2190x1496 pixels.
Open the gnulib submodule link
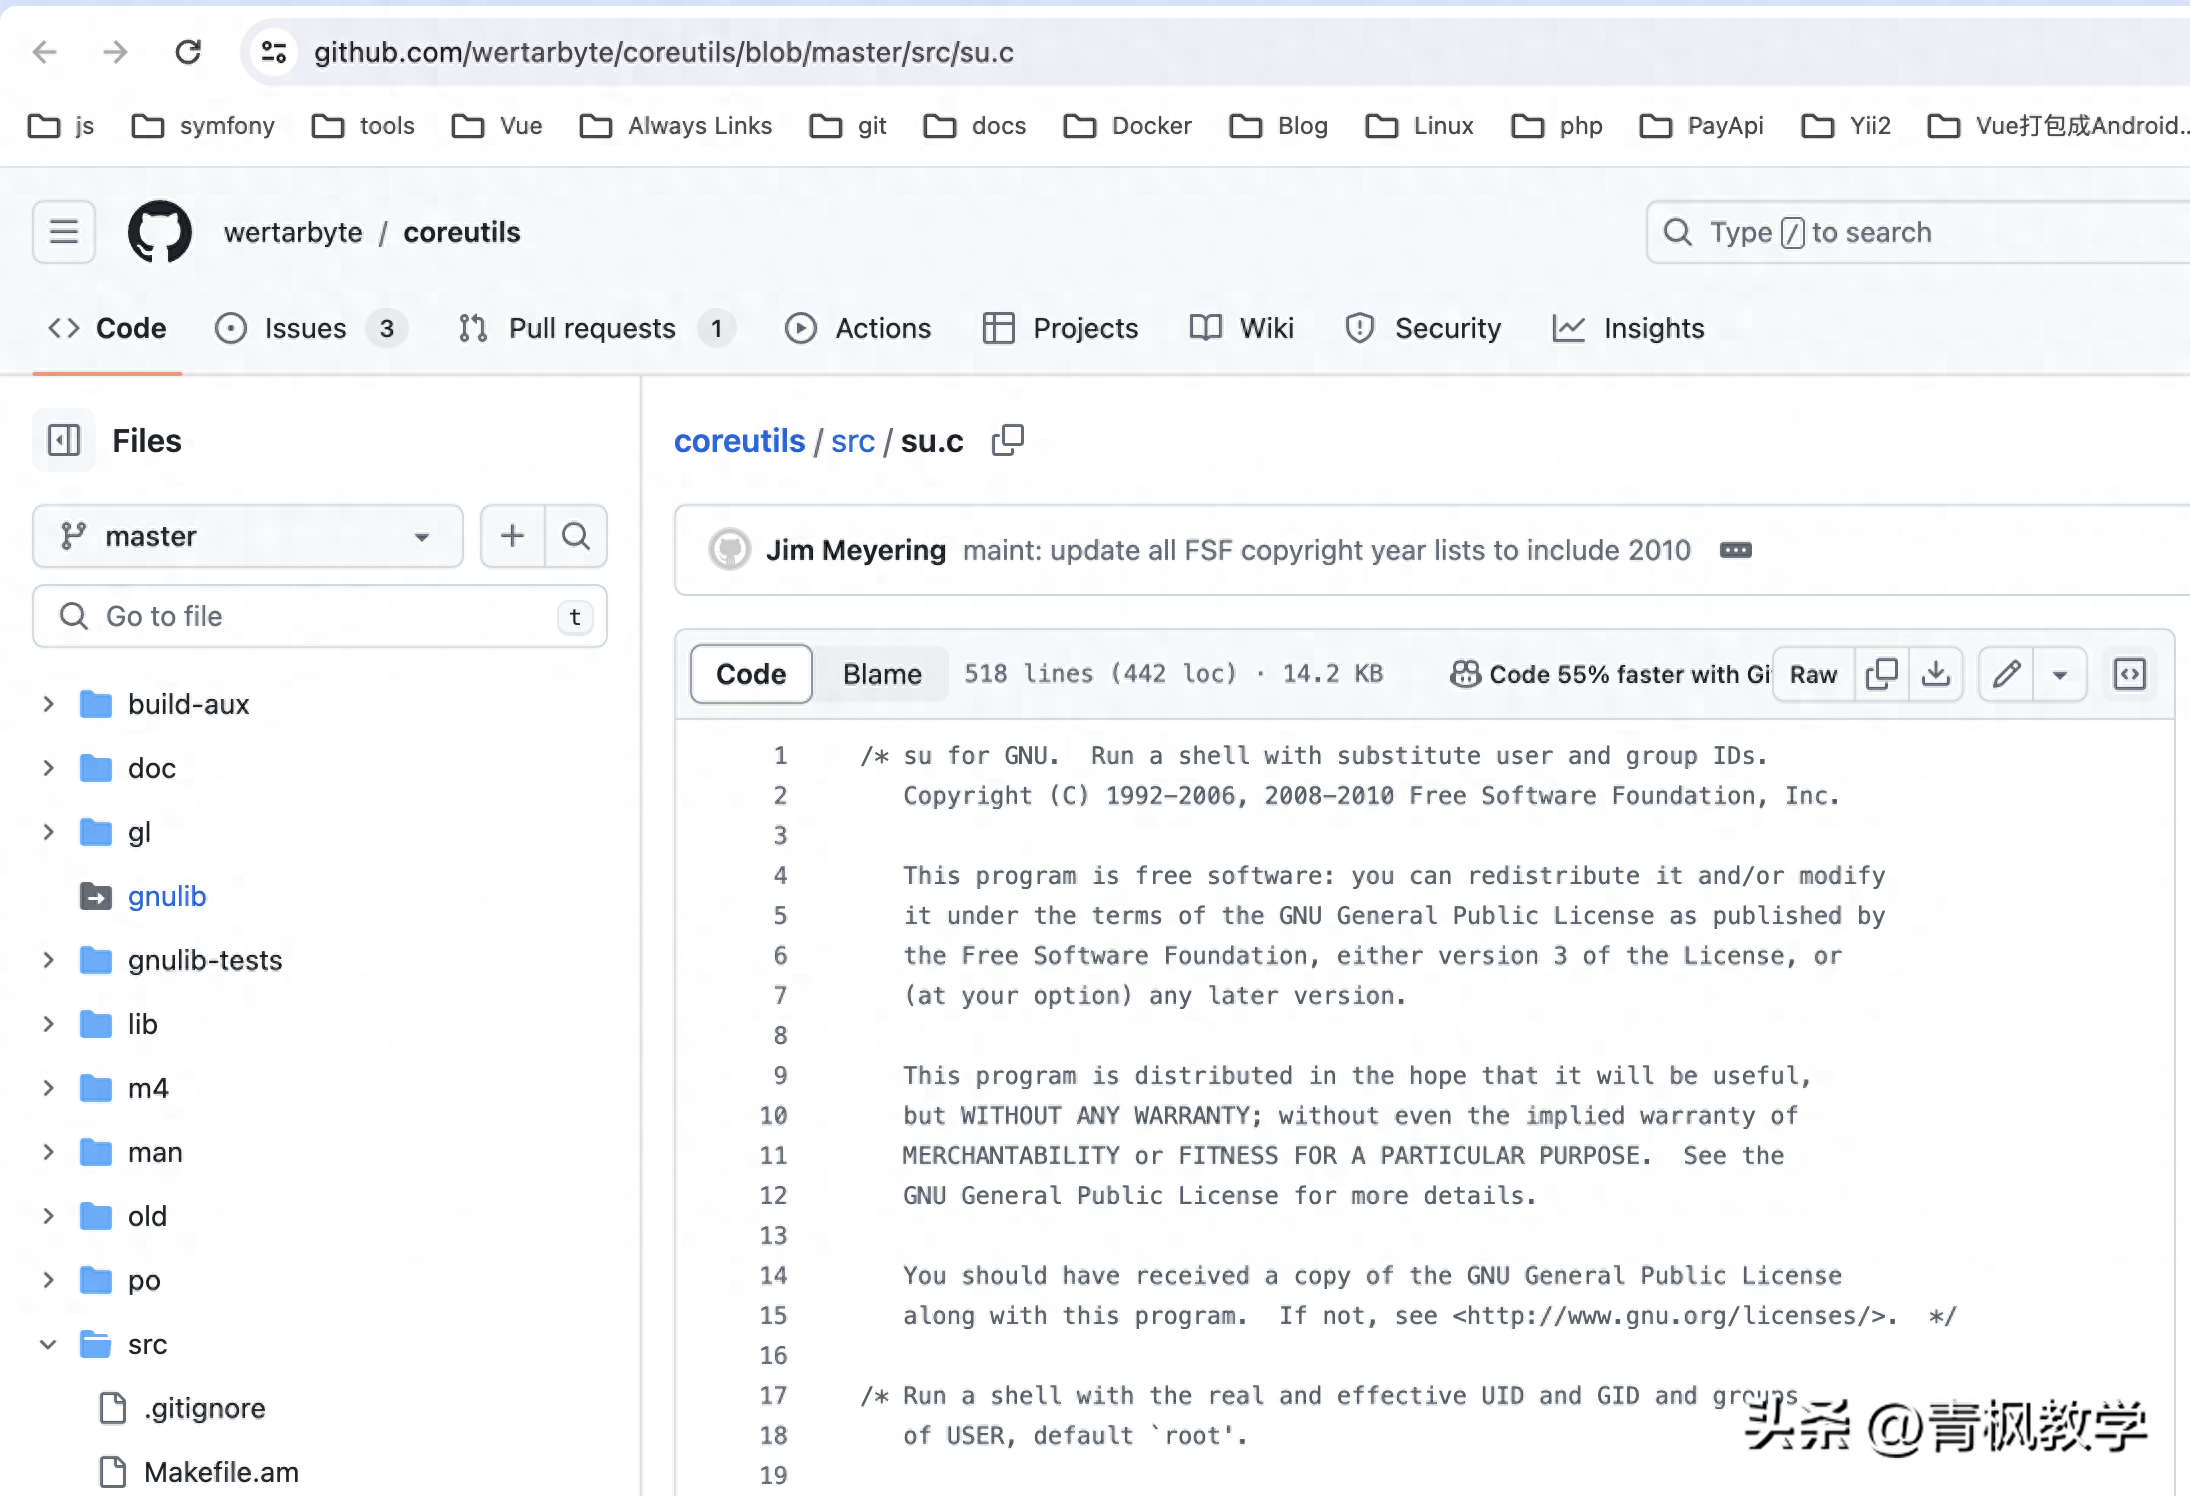[x=167, y=896]
